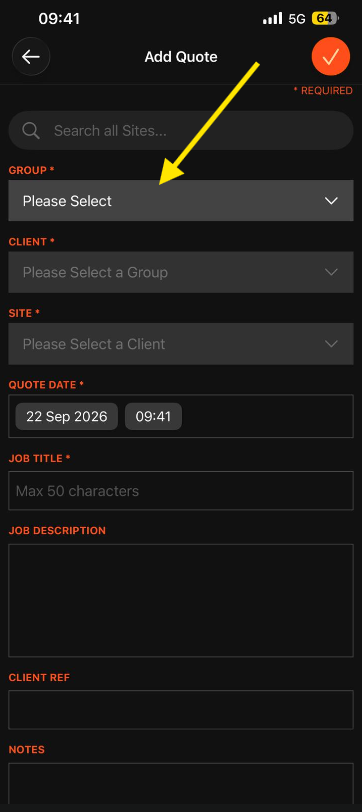Screen dimensions: 362x812
Task: Expand Group dropdown via chevron arrow
Action: [331, 201]
